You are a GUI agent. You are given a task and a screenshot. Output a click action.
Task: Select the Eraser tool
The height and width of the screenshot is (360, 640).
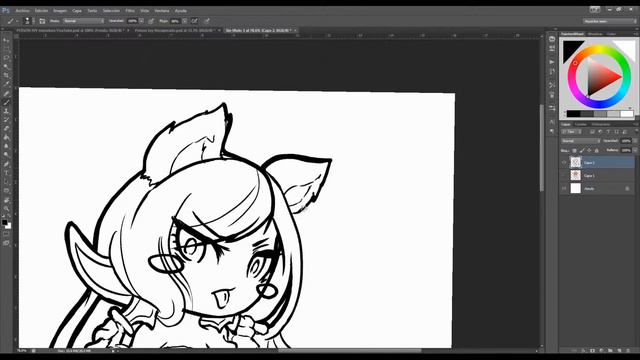point(6,129)
